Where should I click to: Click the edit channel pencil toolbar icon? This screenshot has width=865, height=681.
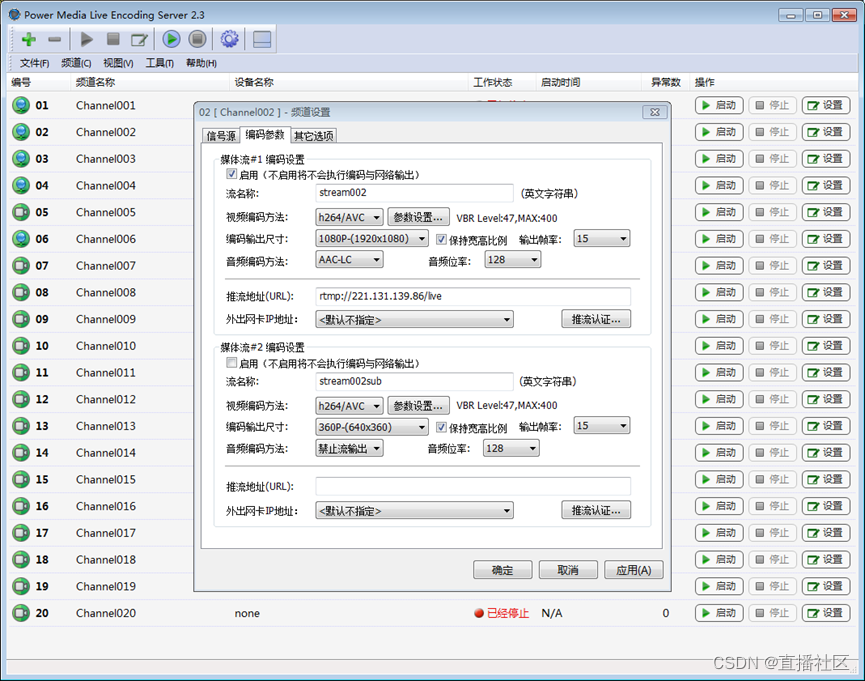139,39
